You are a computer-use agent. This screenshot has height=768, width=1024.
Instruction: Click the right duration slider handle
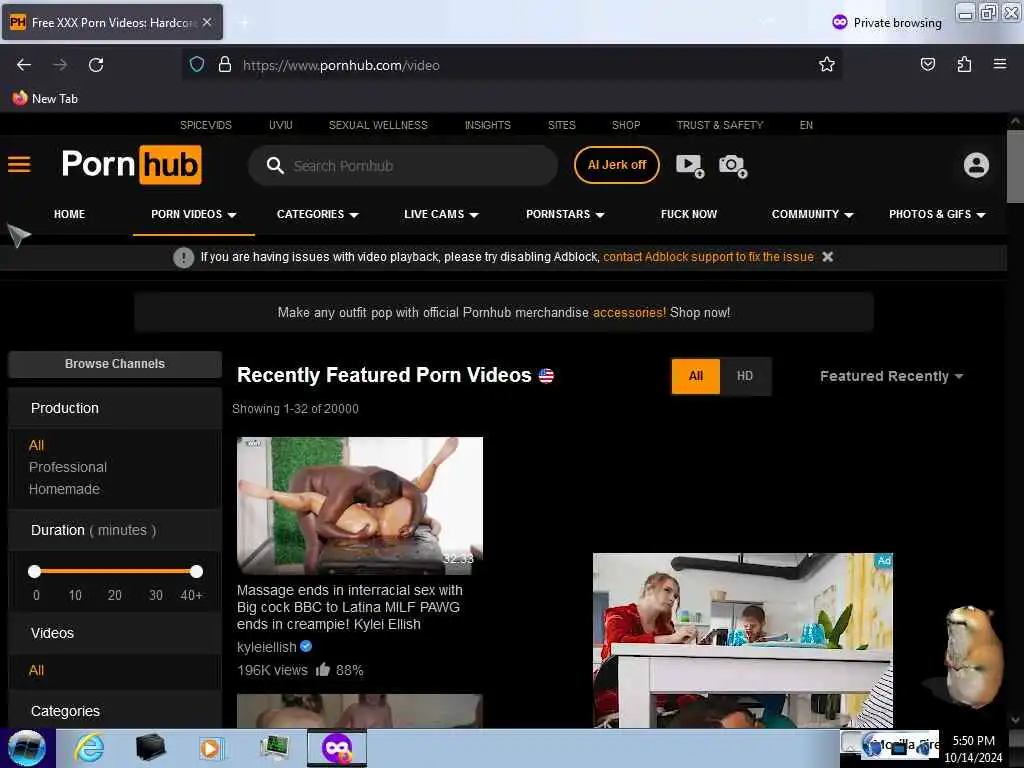(x=196, y=571)
